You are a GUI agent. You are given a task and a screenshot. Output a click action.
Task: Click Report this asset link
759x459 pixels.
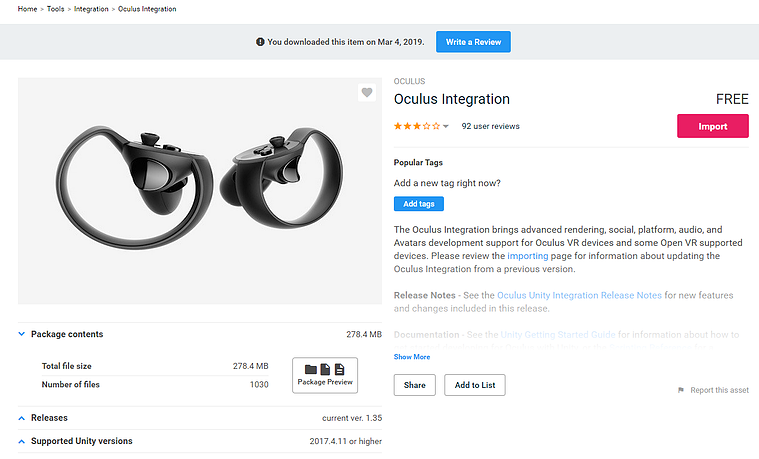[719, 390]
